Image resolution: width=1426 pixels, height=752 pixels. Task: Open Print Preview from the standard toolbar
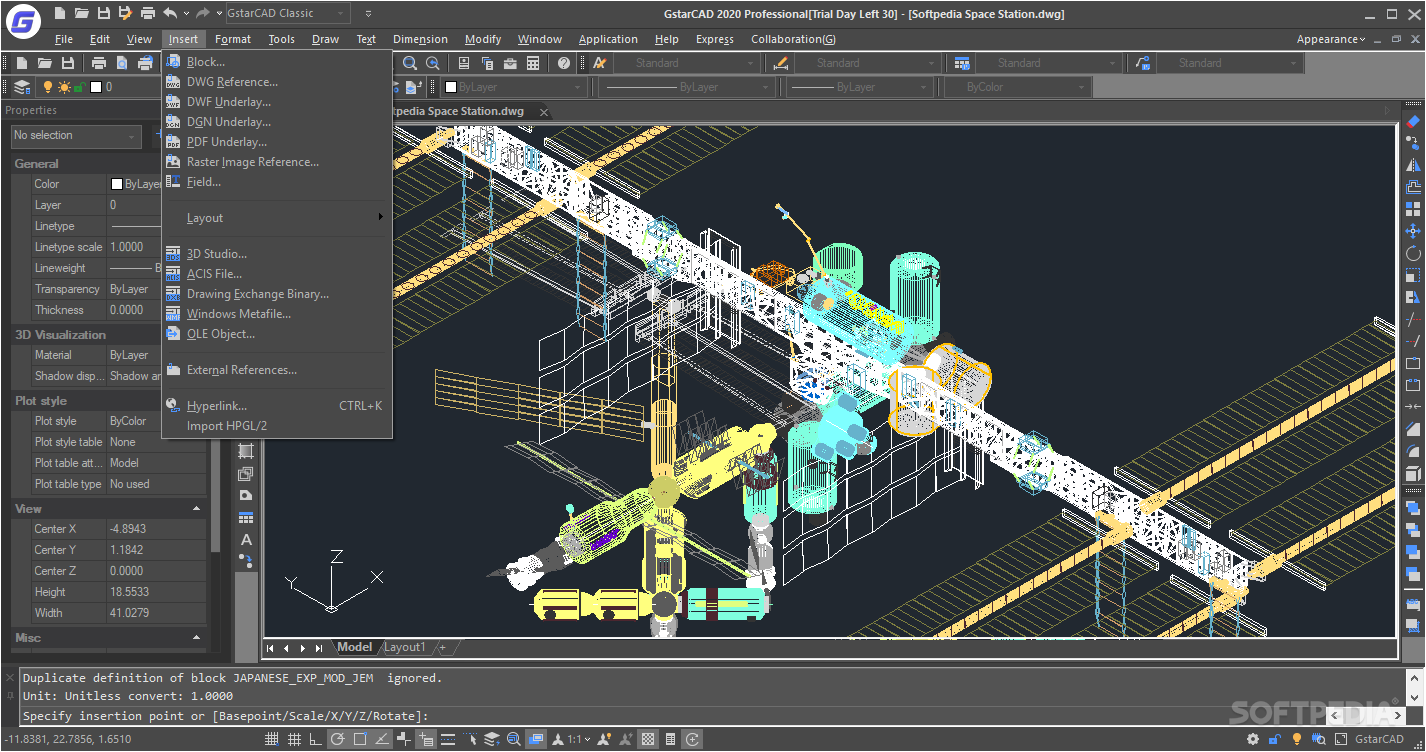pos(121,63)
